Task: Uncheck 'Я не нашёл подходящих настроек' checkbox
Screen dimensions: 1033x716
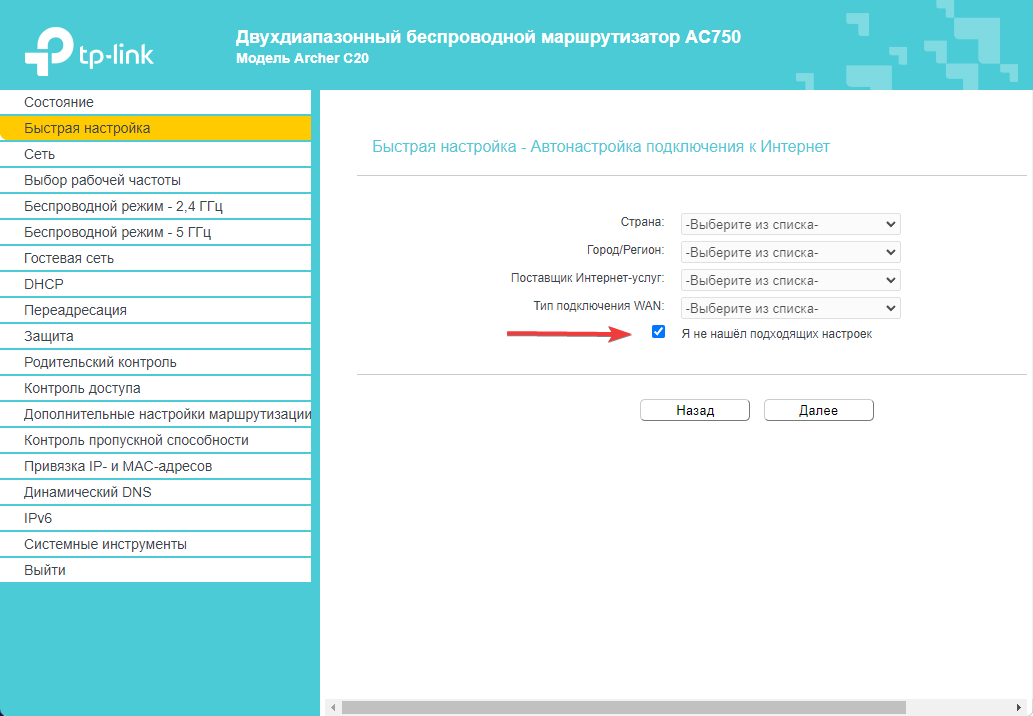Action: (x=658, y=332)
